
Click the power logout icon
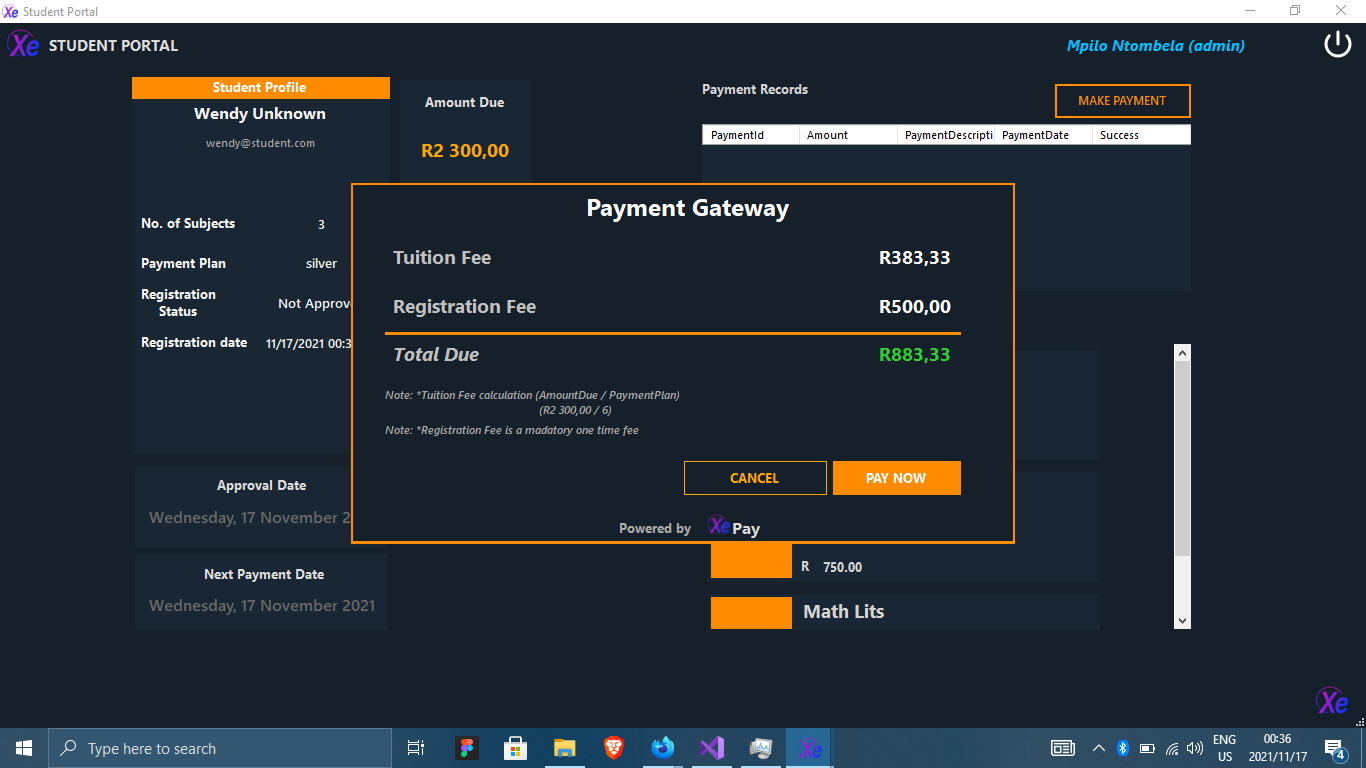[x=1337, y=44]
